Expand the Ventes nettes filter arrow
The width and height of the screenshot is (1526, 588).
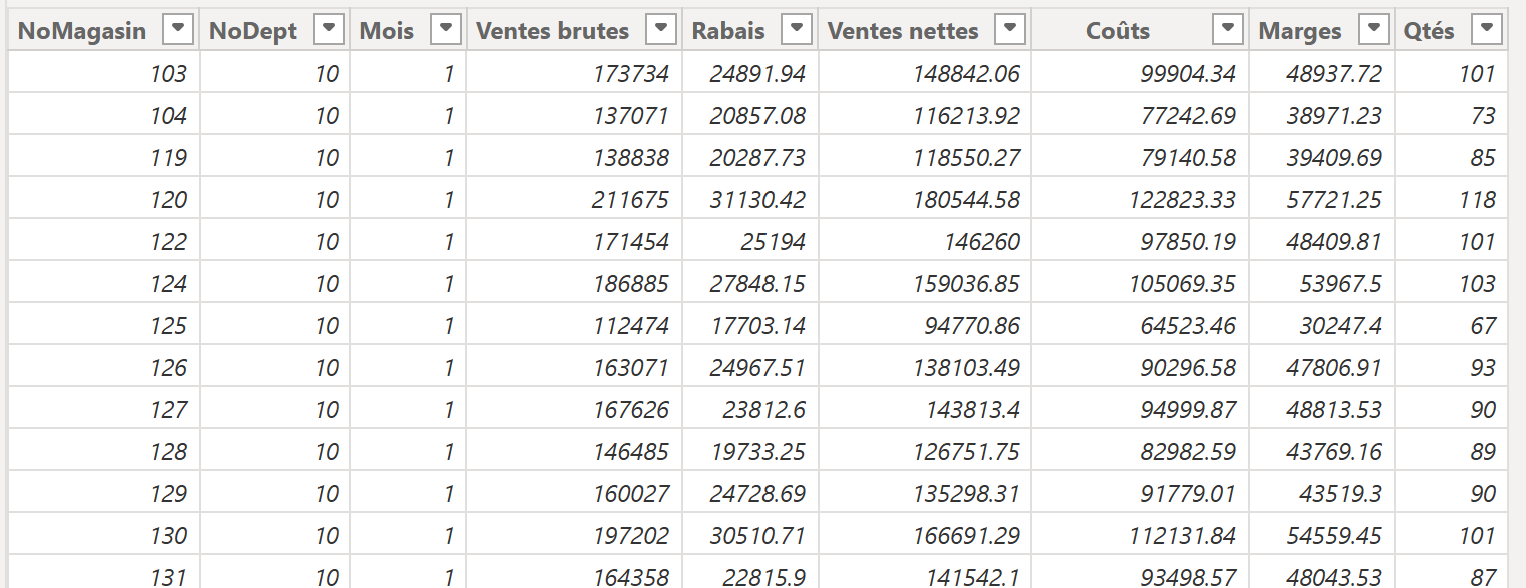[x=1011, y=30]
